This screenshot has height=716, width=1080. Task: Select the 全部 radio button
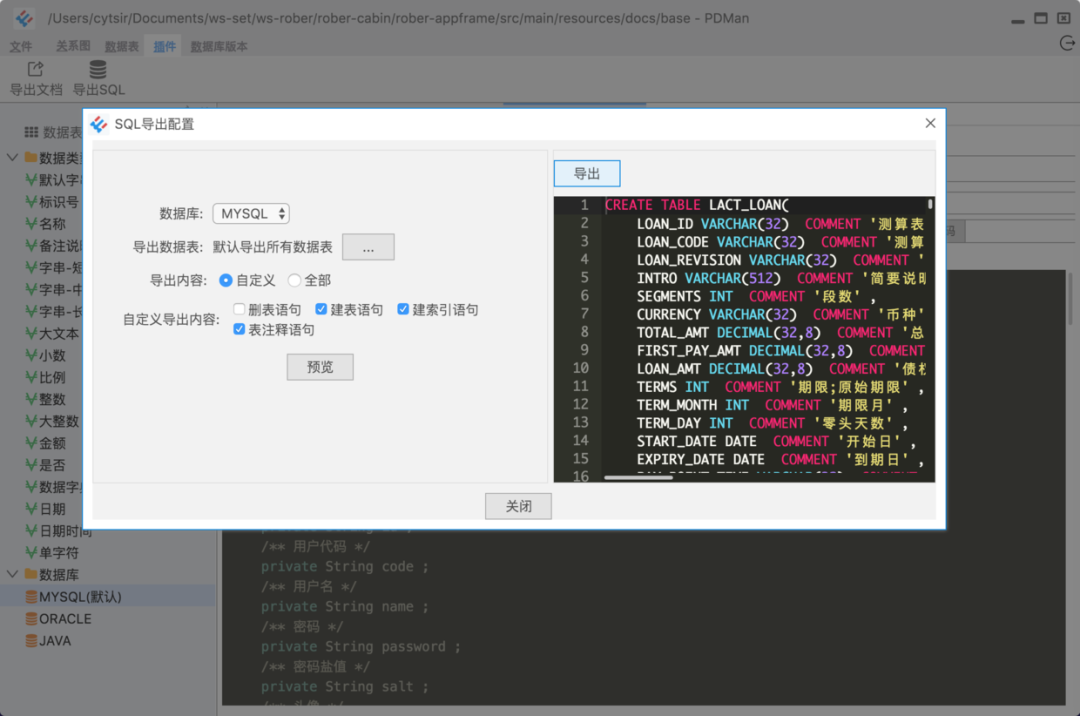[x=294, y=280]
